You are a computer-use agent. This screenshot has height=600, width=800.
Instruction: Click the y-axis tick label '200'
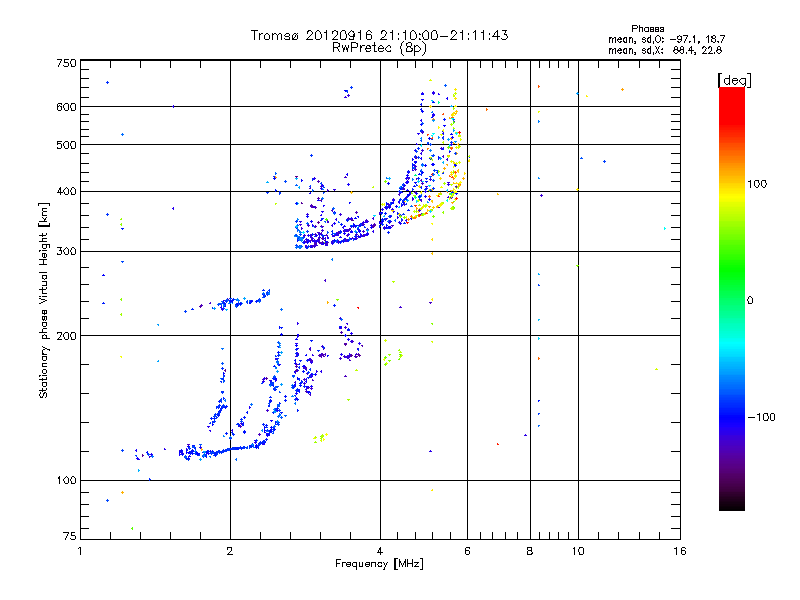point(66,336)
